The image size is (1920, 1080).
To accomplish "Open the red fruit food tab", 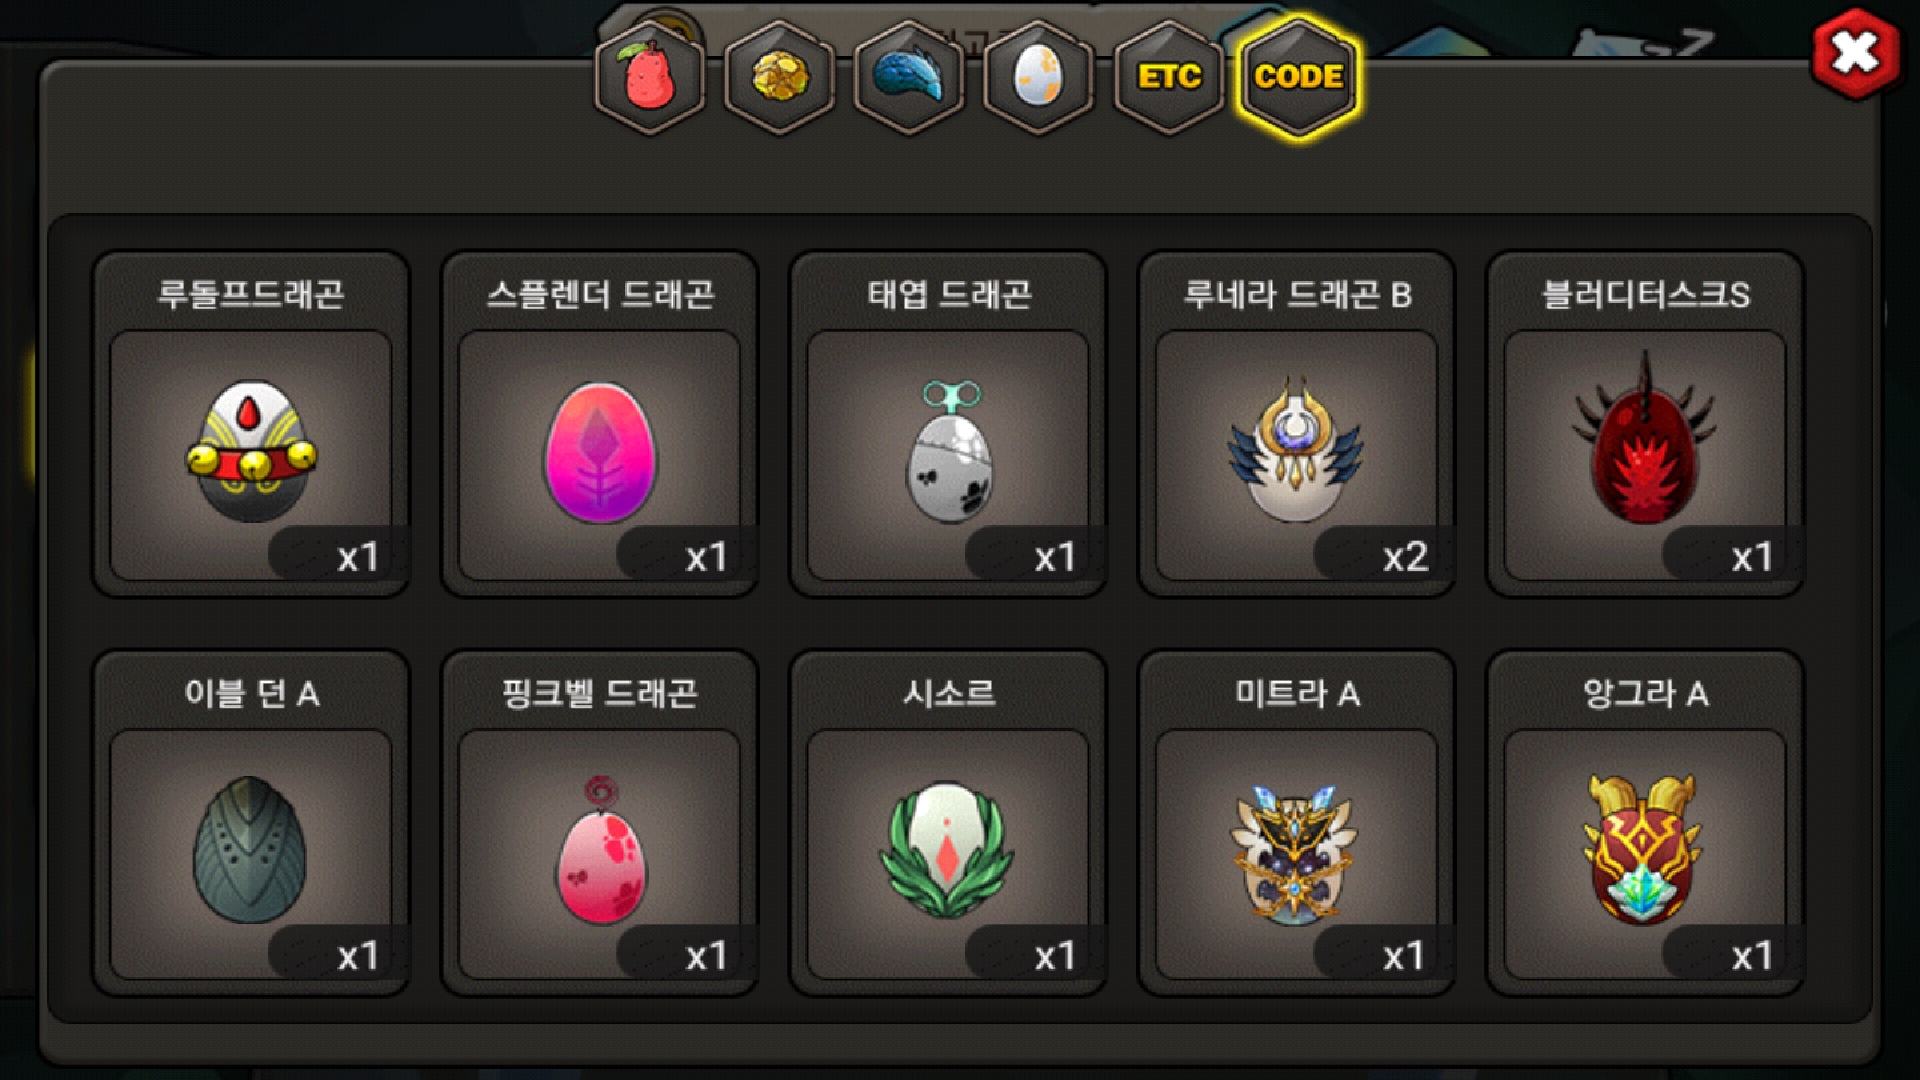I will point(650,77).
